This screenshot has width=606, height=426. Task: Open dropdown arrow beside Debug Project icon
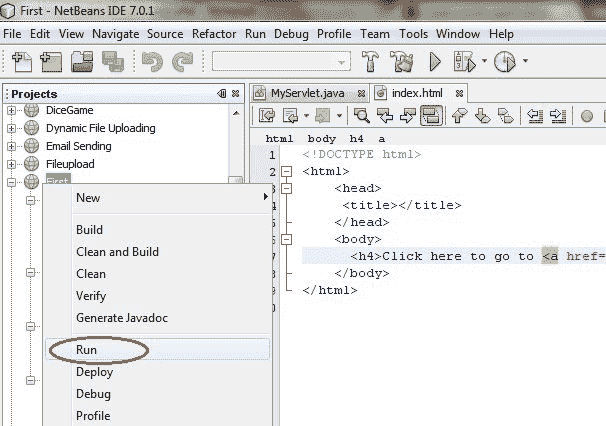[x=484, y=61]
